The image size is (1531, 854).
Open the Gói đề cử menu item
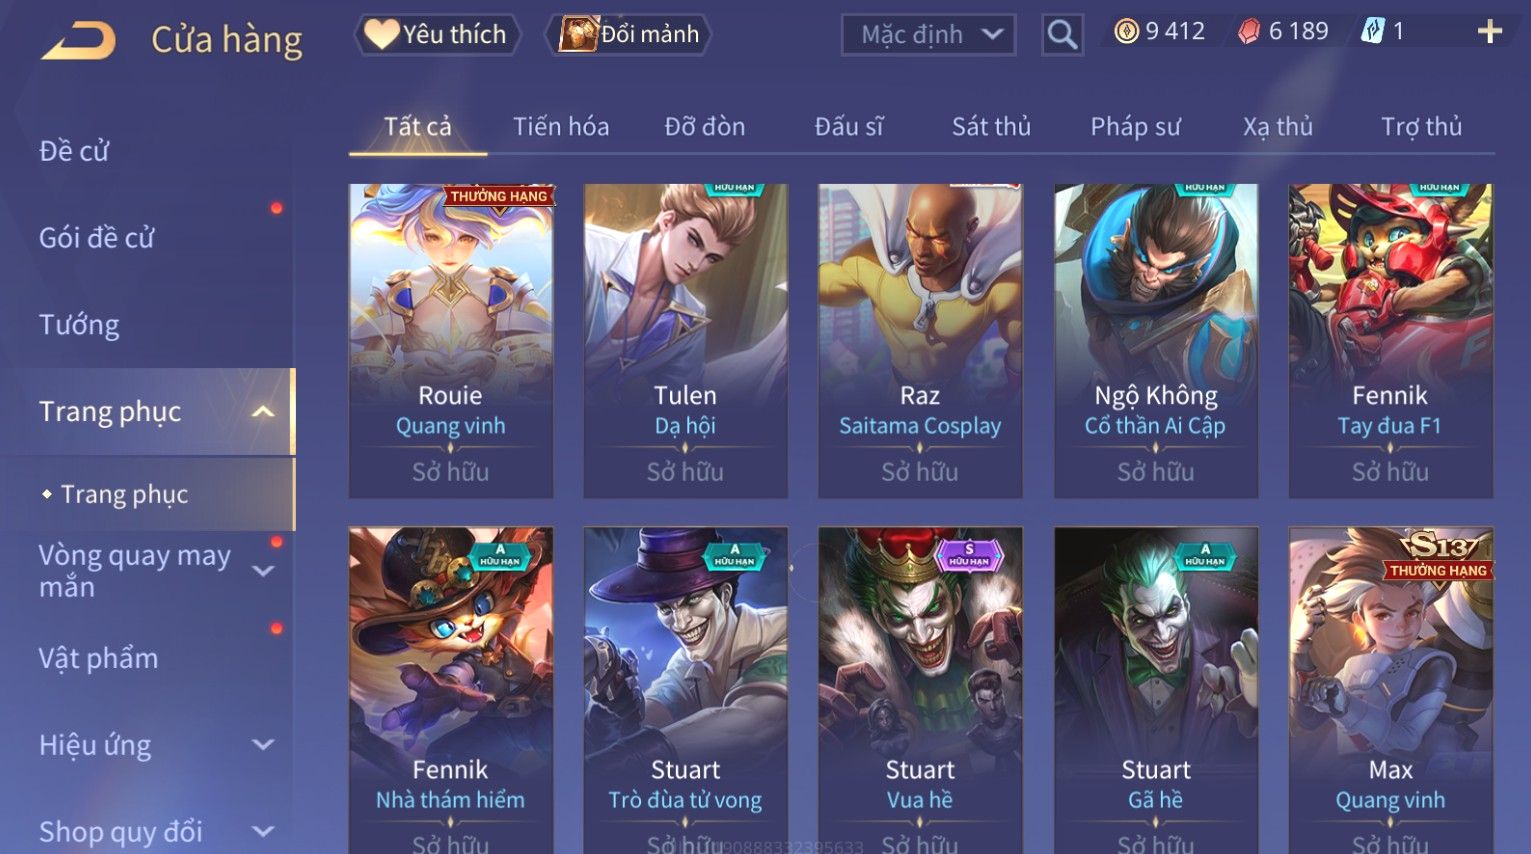click(97, 238)
